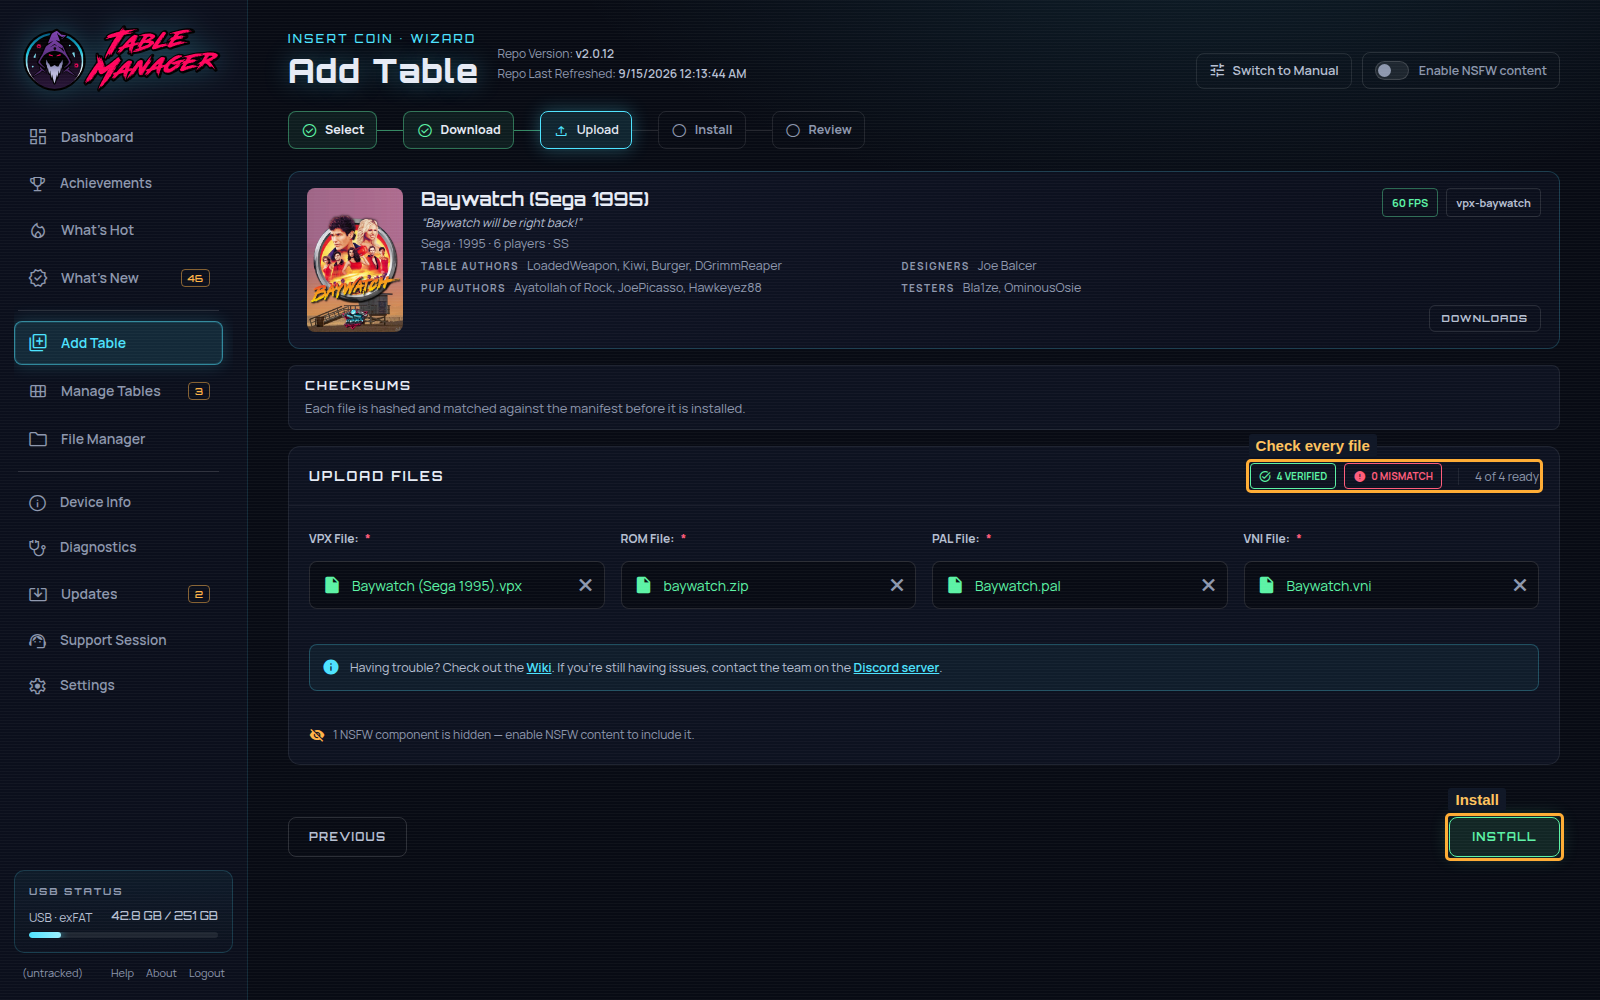Screen dimensions: 1600x1000
Task: Go to What's Hot page
Action: coord(118,230)
